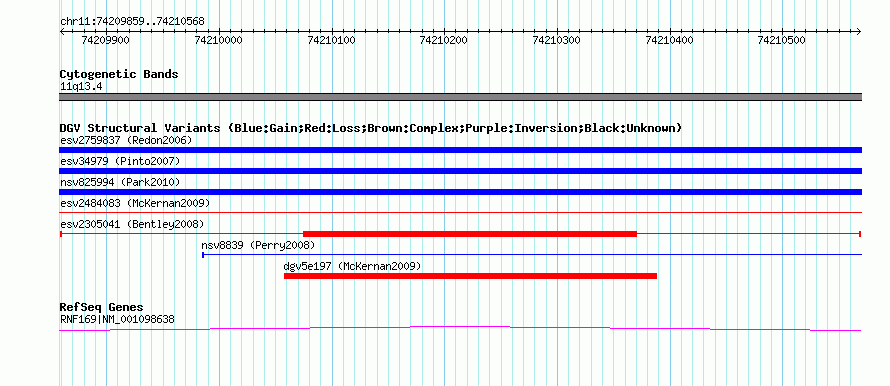890x386 pixels.
Task: Click the thin blue line of nsv8839
Action: pos(532,255)
